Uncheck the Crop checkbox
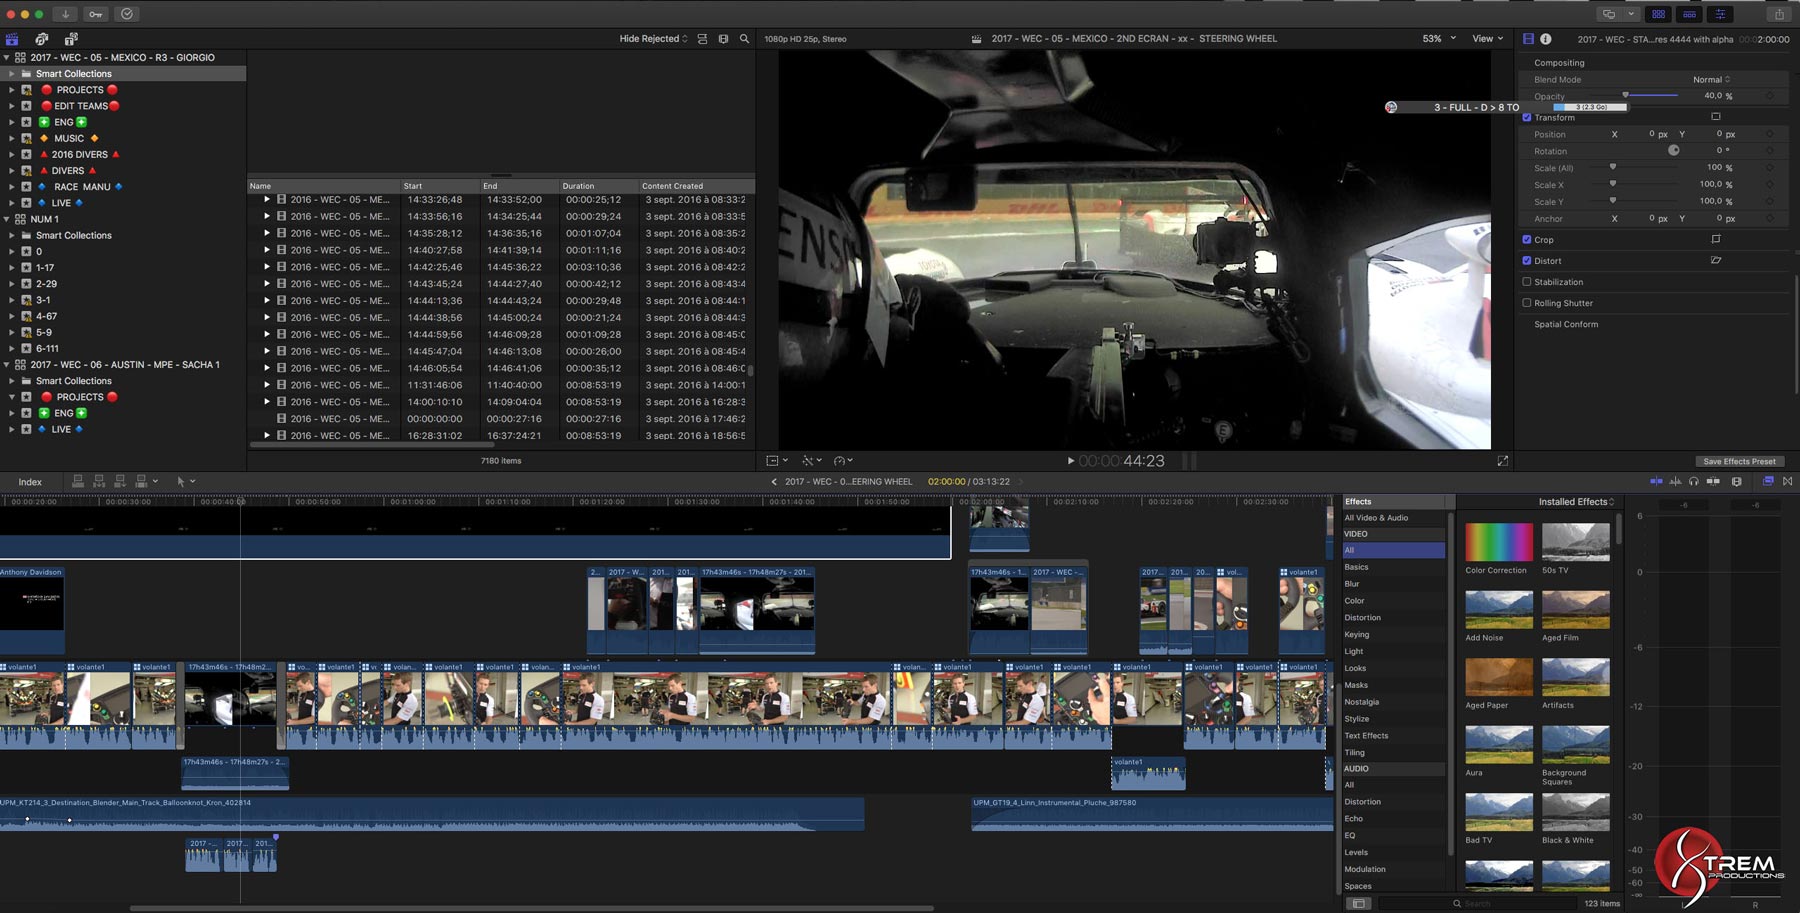This screenshot has height=913, width=1800. (1527, 239)
